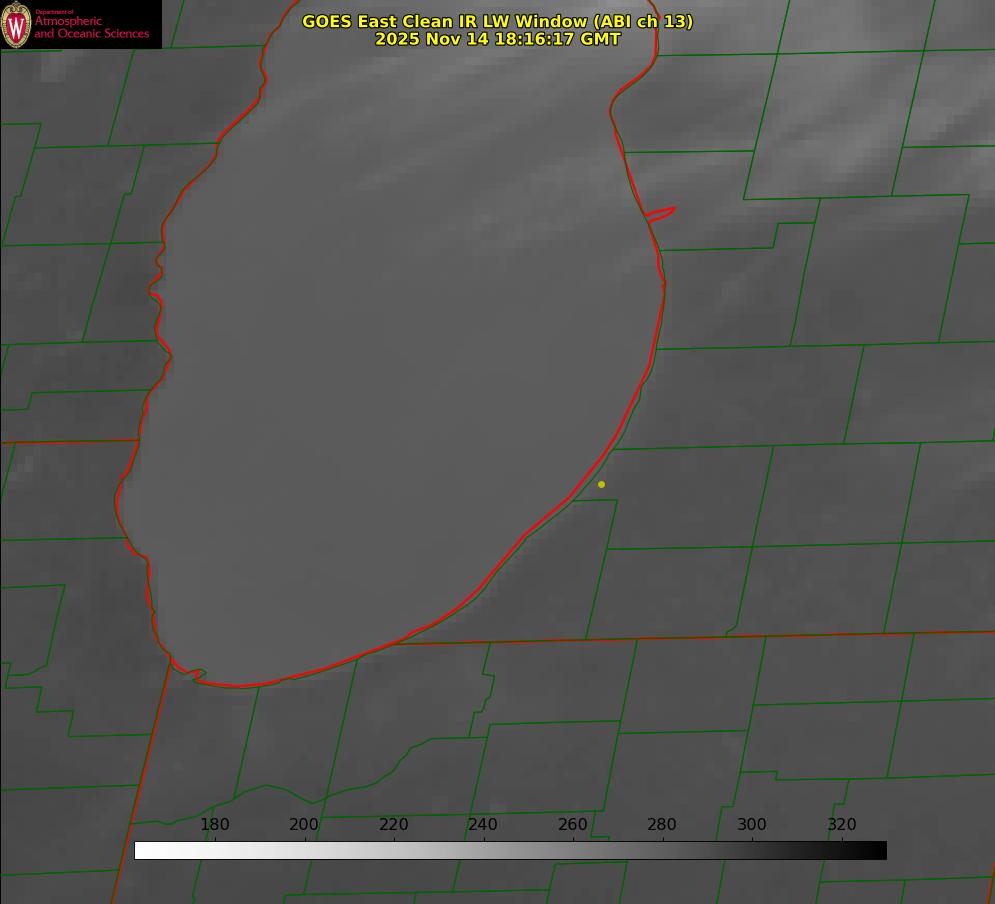Click the small harbor notch at lake's southwest corner
995x904 pixels.
point(195,674)
